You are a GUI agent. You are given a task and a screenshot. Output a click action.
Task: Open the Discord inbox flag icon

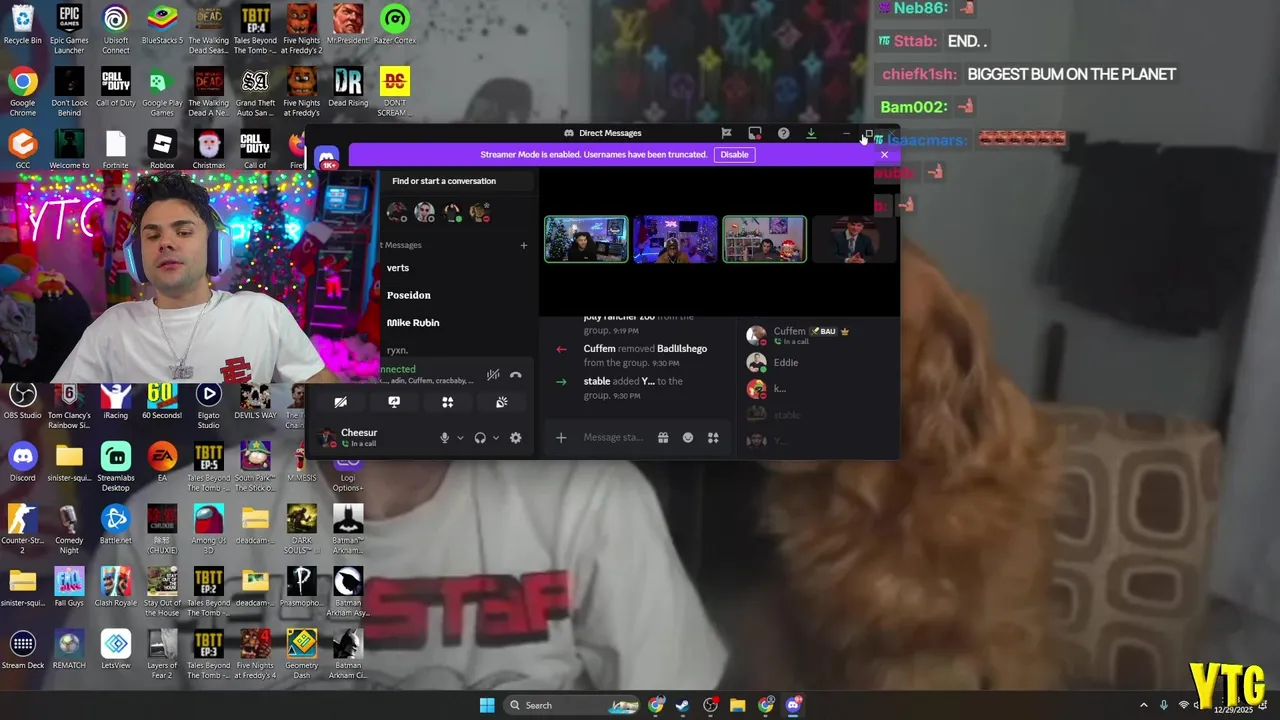coord(726,133)
